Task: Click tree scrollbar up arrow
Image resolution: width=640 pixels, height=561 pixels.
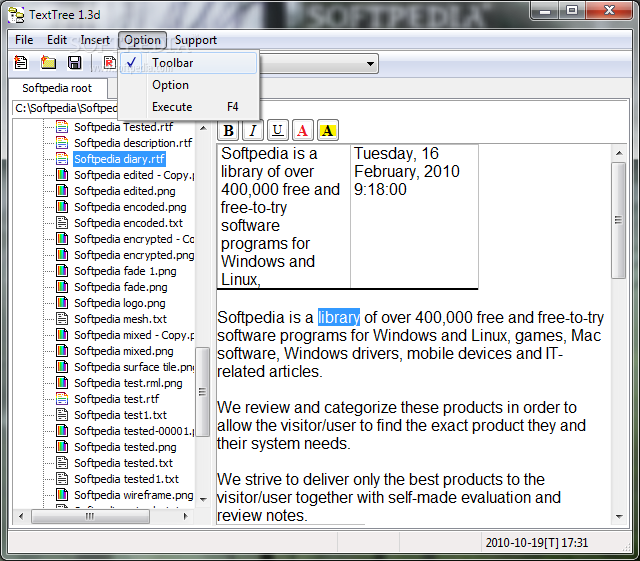Action: click(203, 128)
